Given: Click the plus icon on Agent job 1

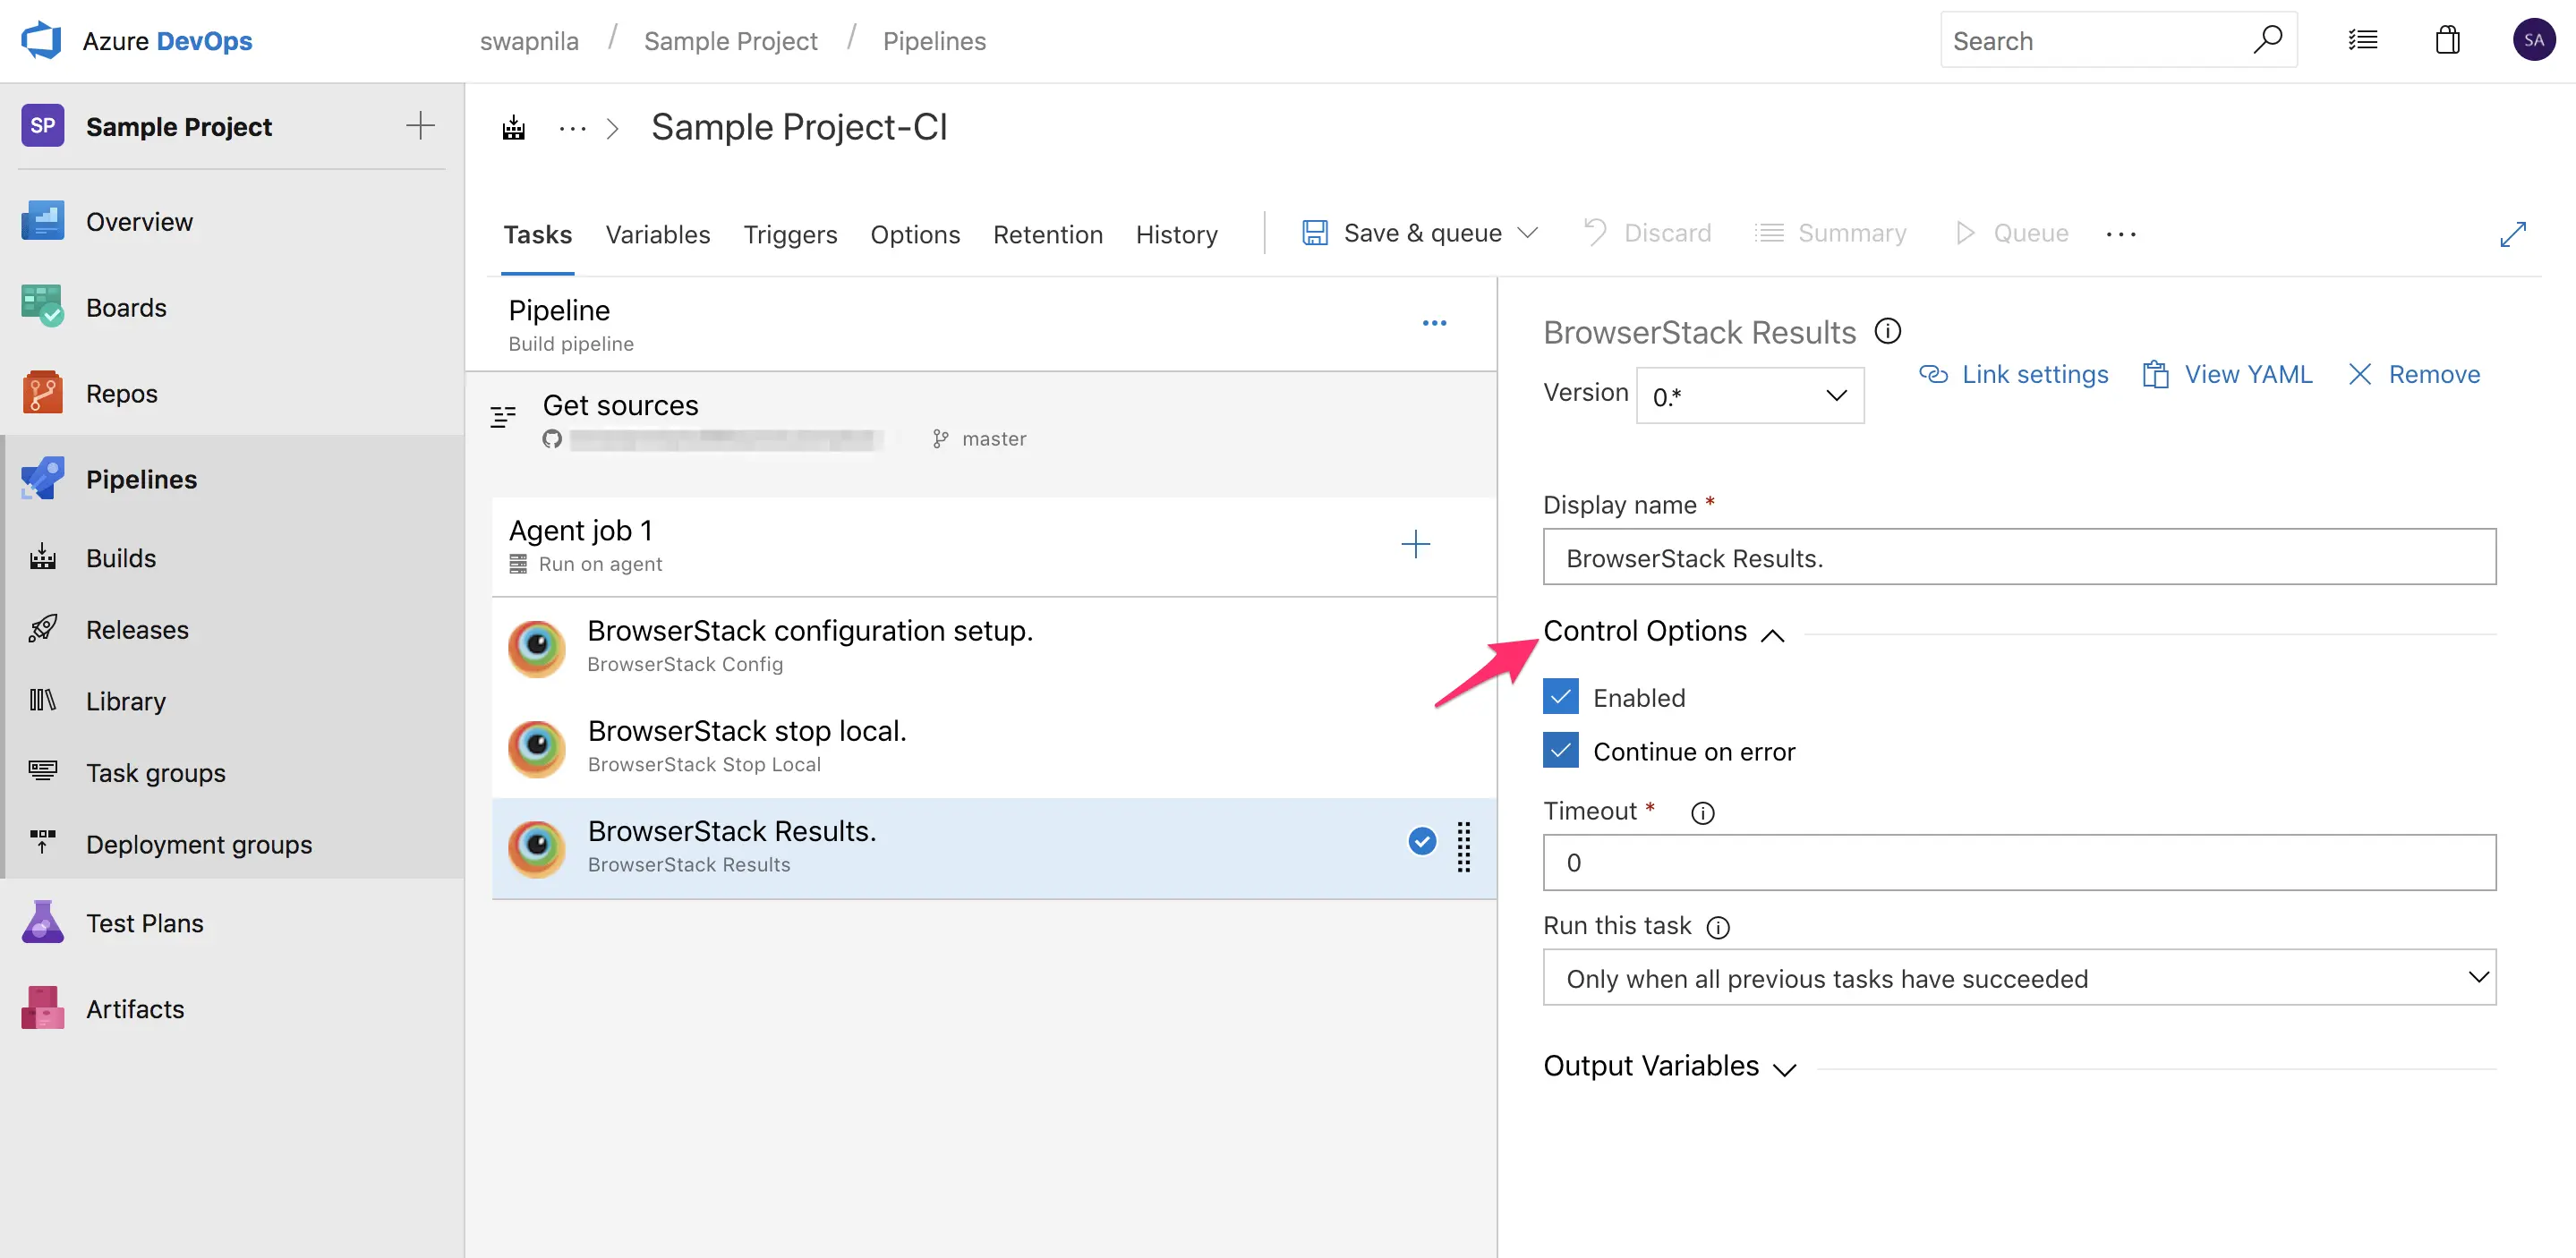Looking at the screenshot, I should click(1414, 544).
